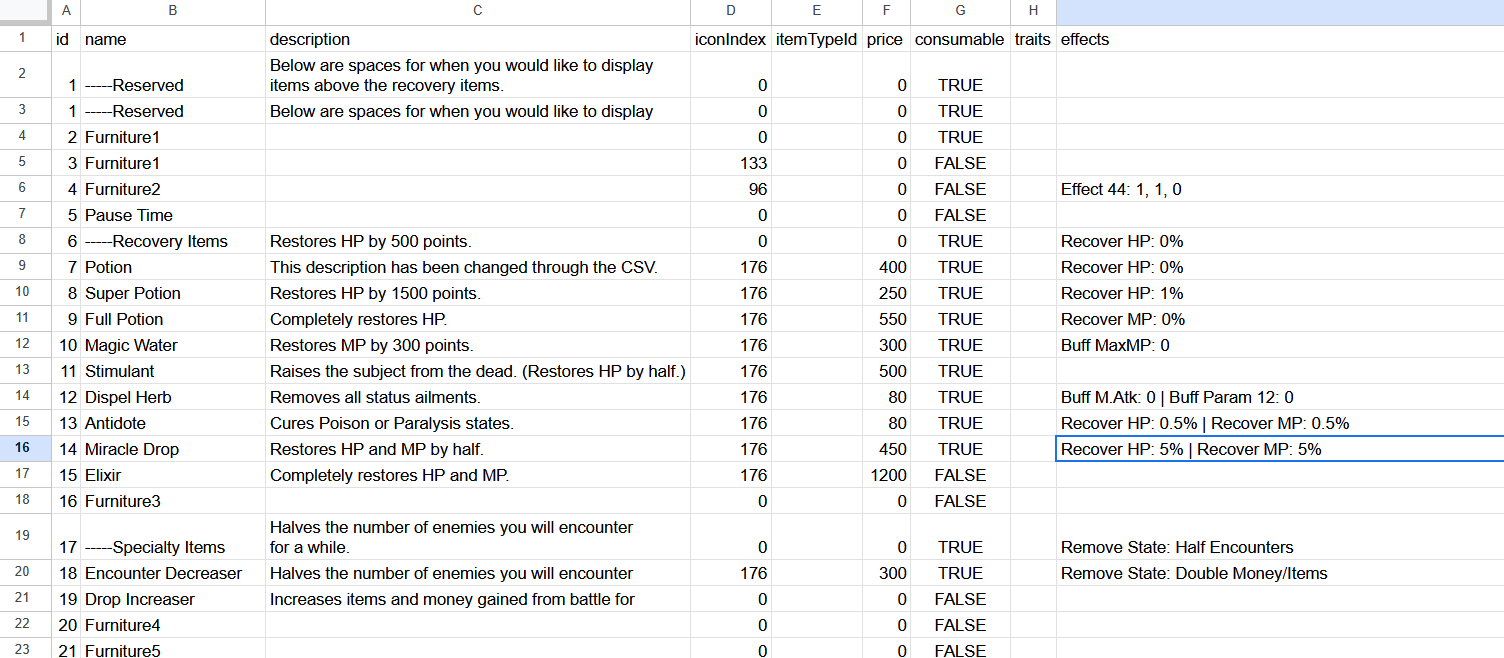
Task: Click the 'name' header cell
Action: pos(173,39)
